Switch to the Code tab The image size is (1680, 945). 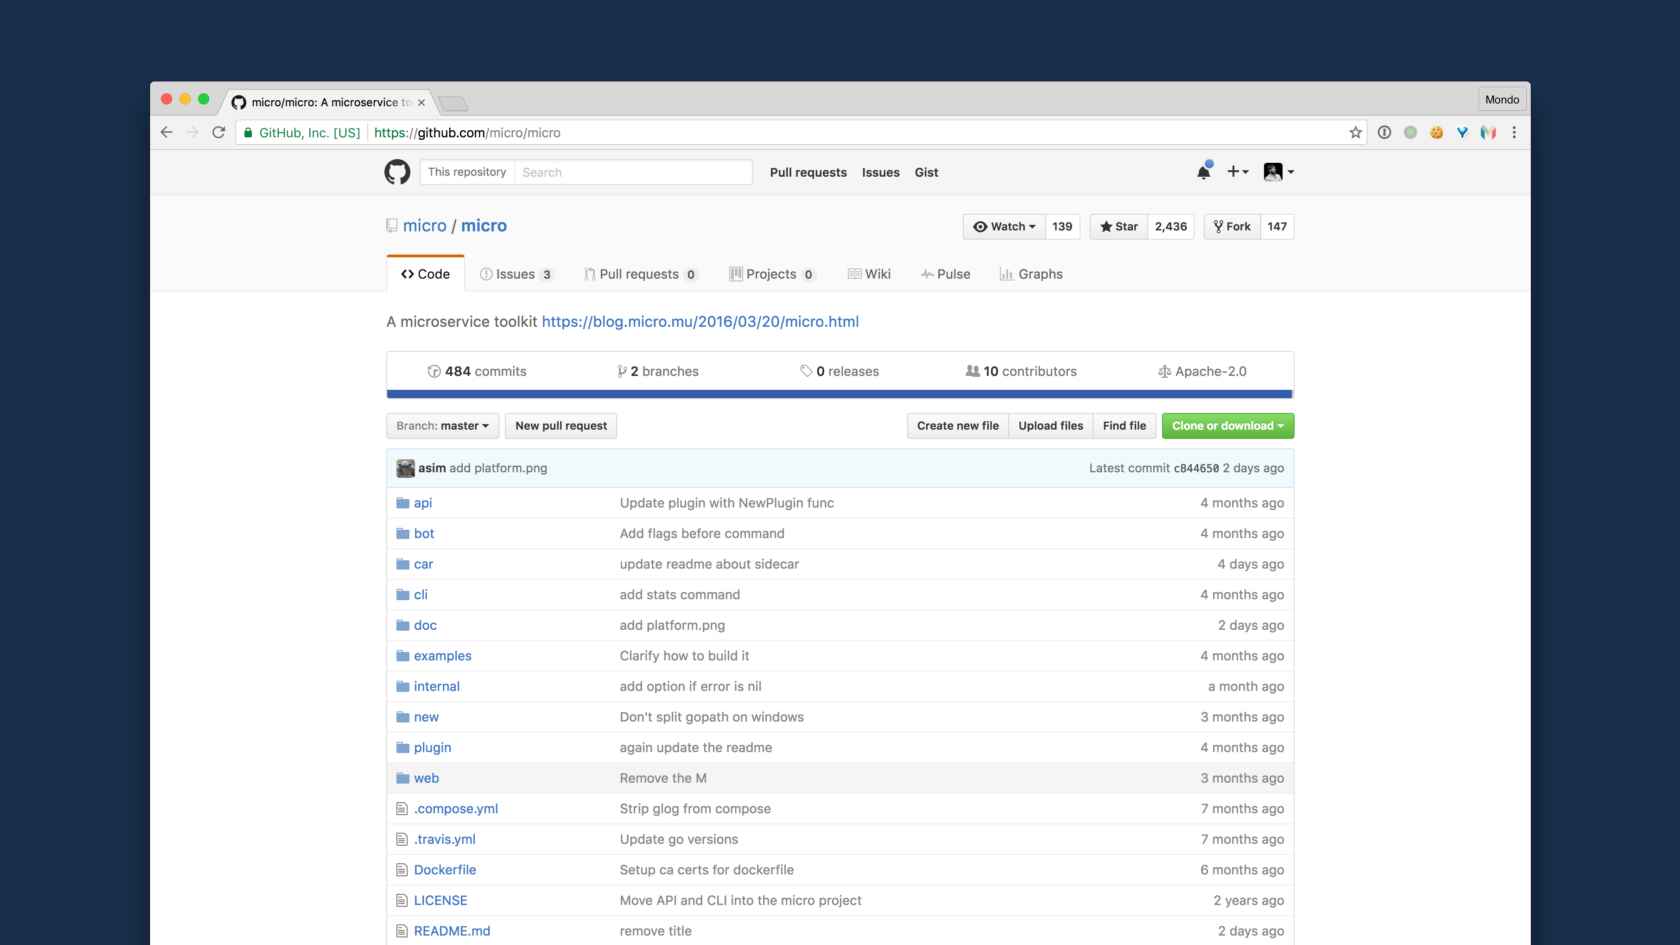click(x=425, y=274)
